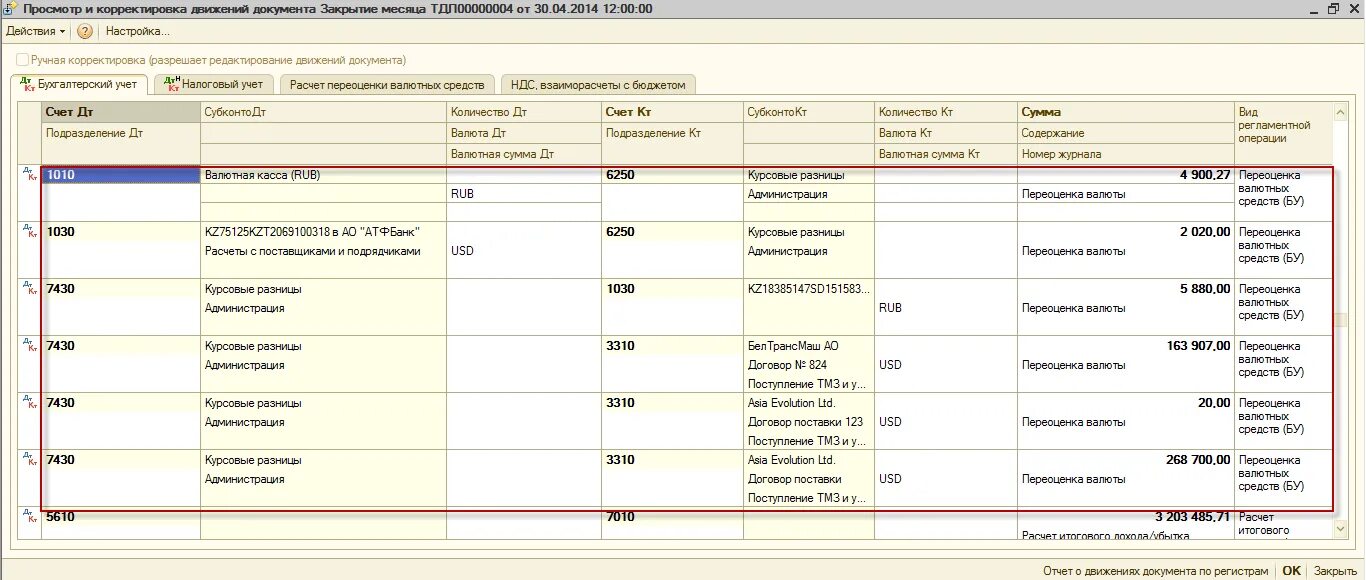Click Дт/Кт icon in row with sum 5 880,00

29,288
